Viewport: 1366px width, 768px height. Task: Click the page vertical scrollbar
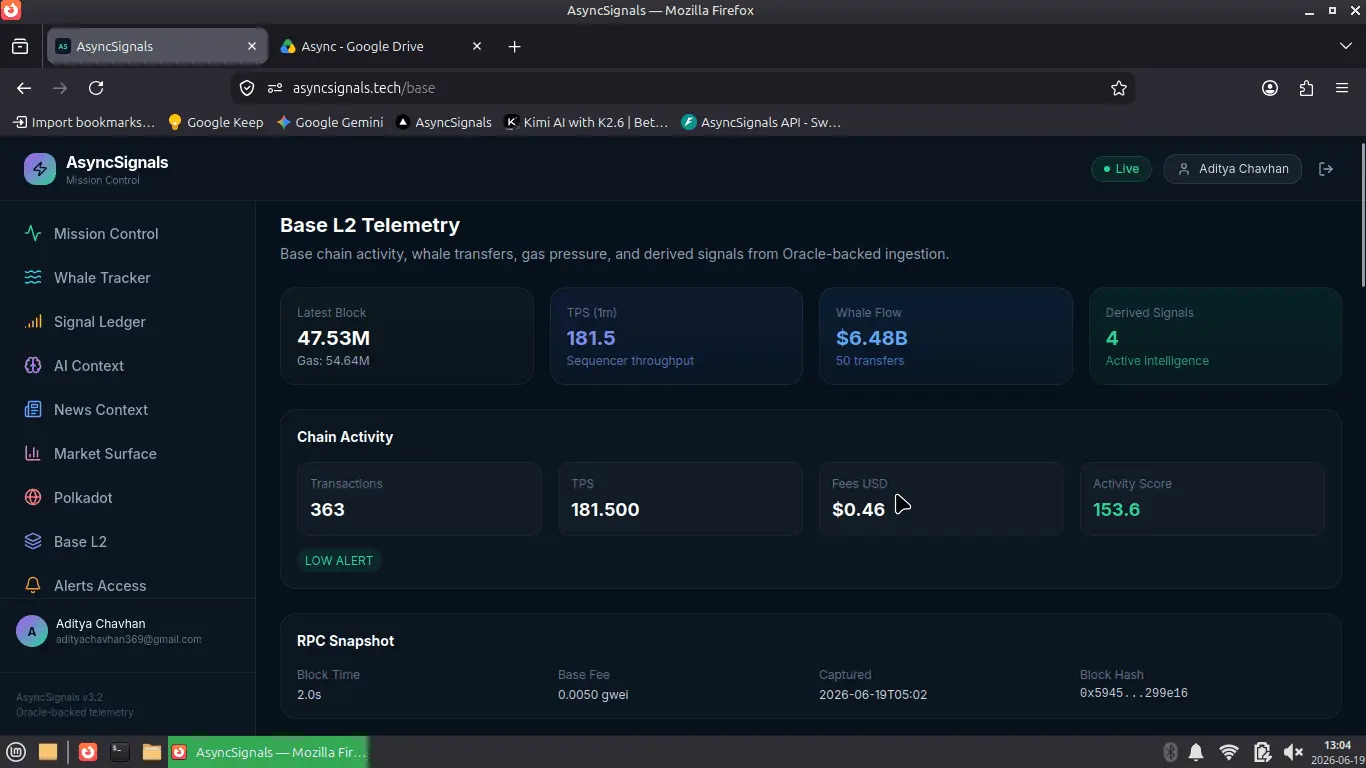pyautogui.click(x=1361, y=214)
